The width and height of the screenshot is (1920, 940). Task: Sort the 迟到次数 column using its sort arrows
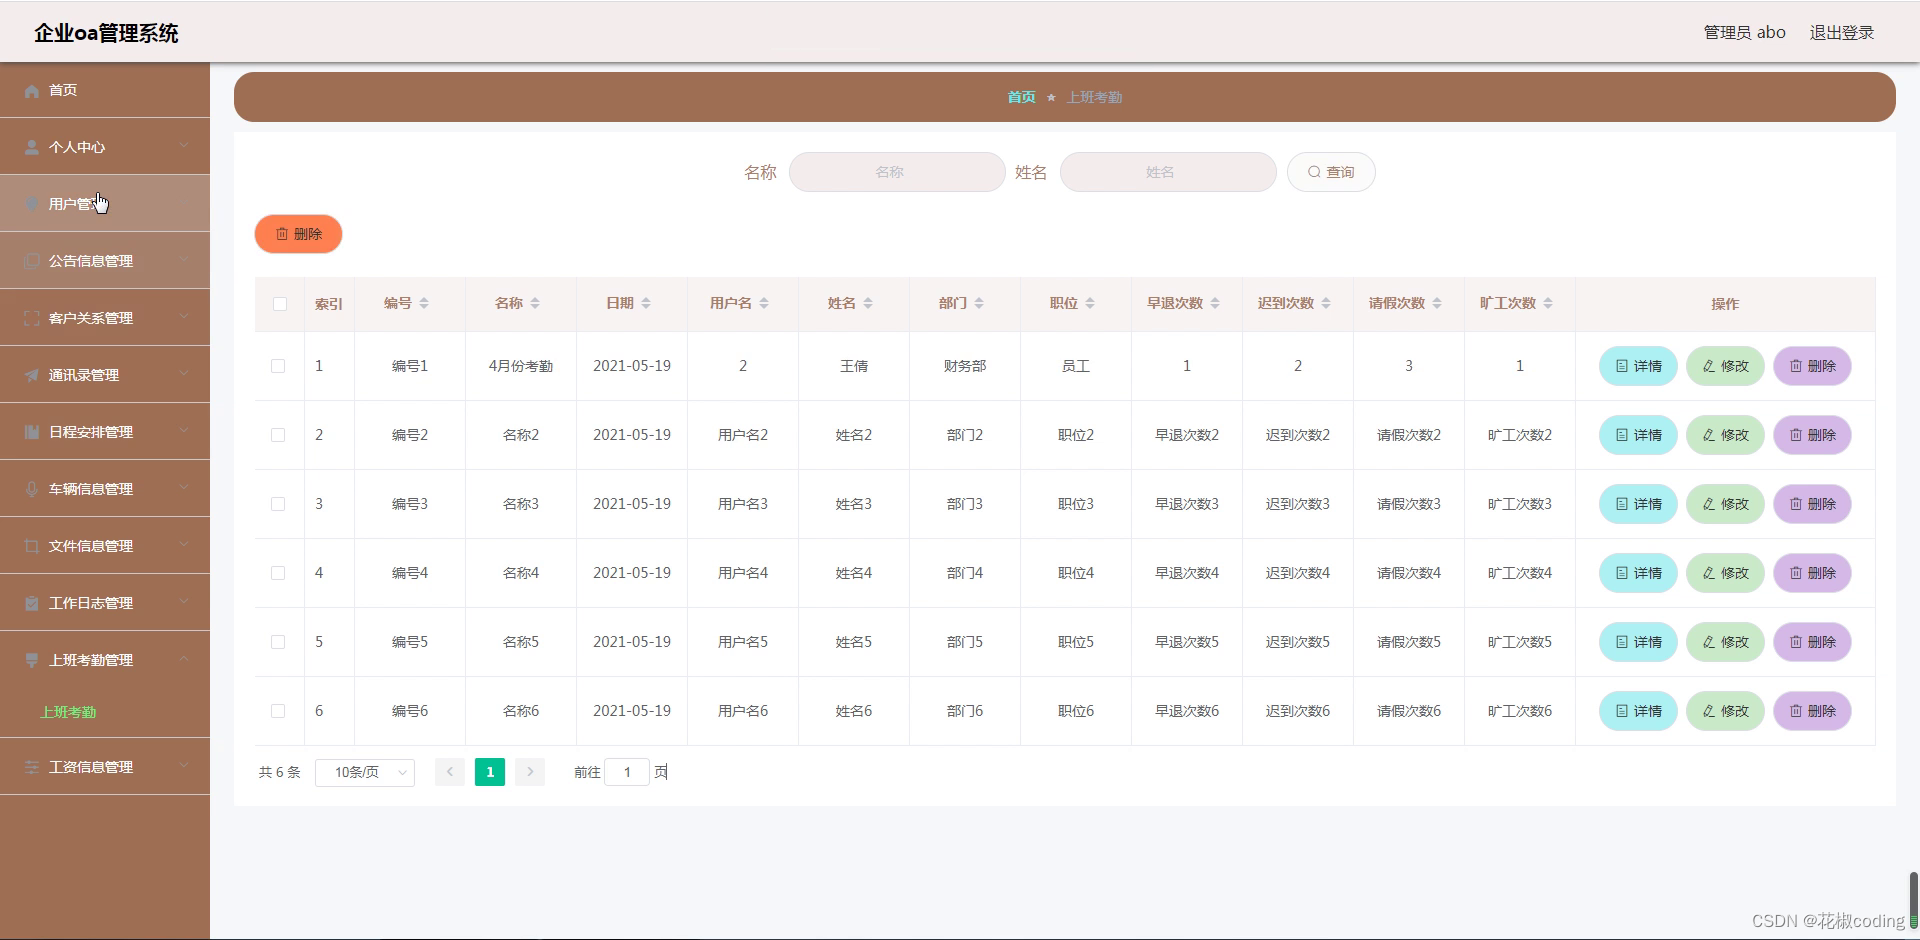click(1326, 304)
